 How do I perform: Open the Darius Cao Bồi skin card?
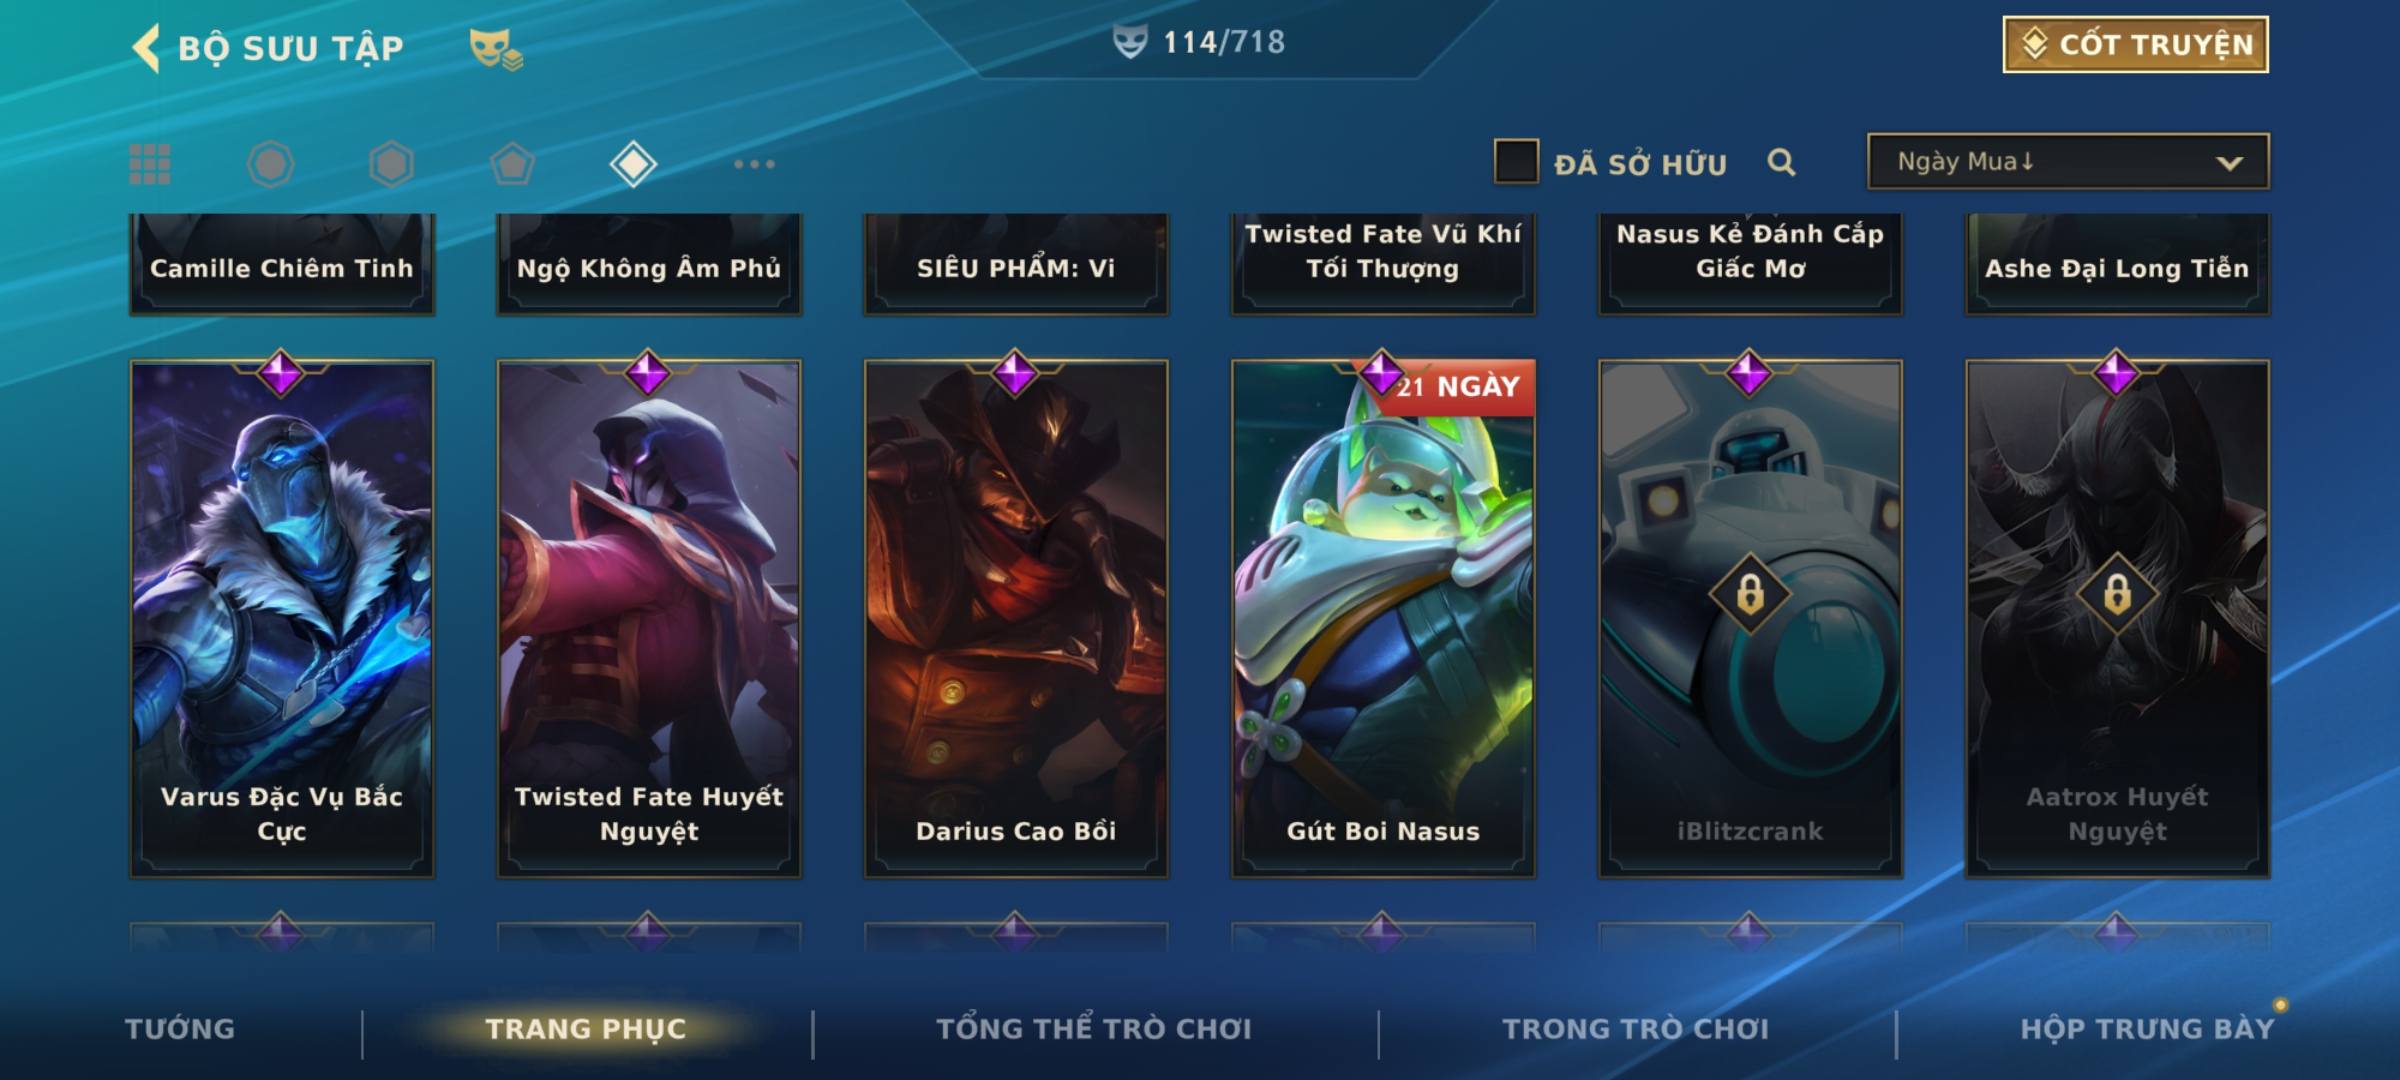pyautogui.click(x=1016, y=618)
